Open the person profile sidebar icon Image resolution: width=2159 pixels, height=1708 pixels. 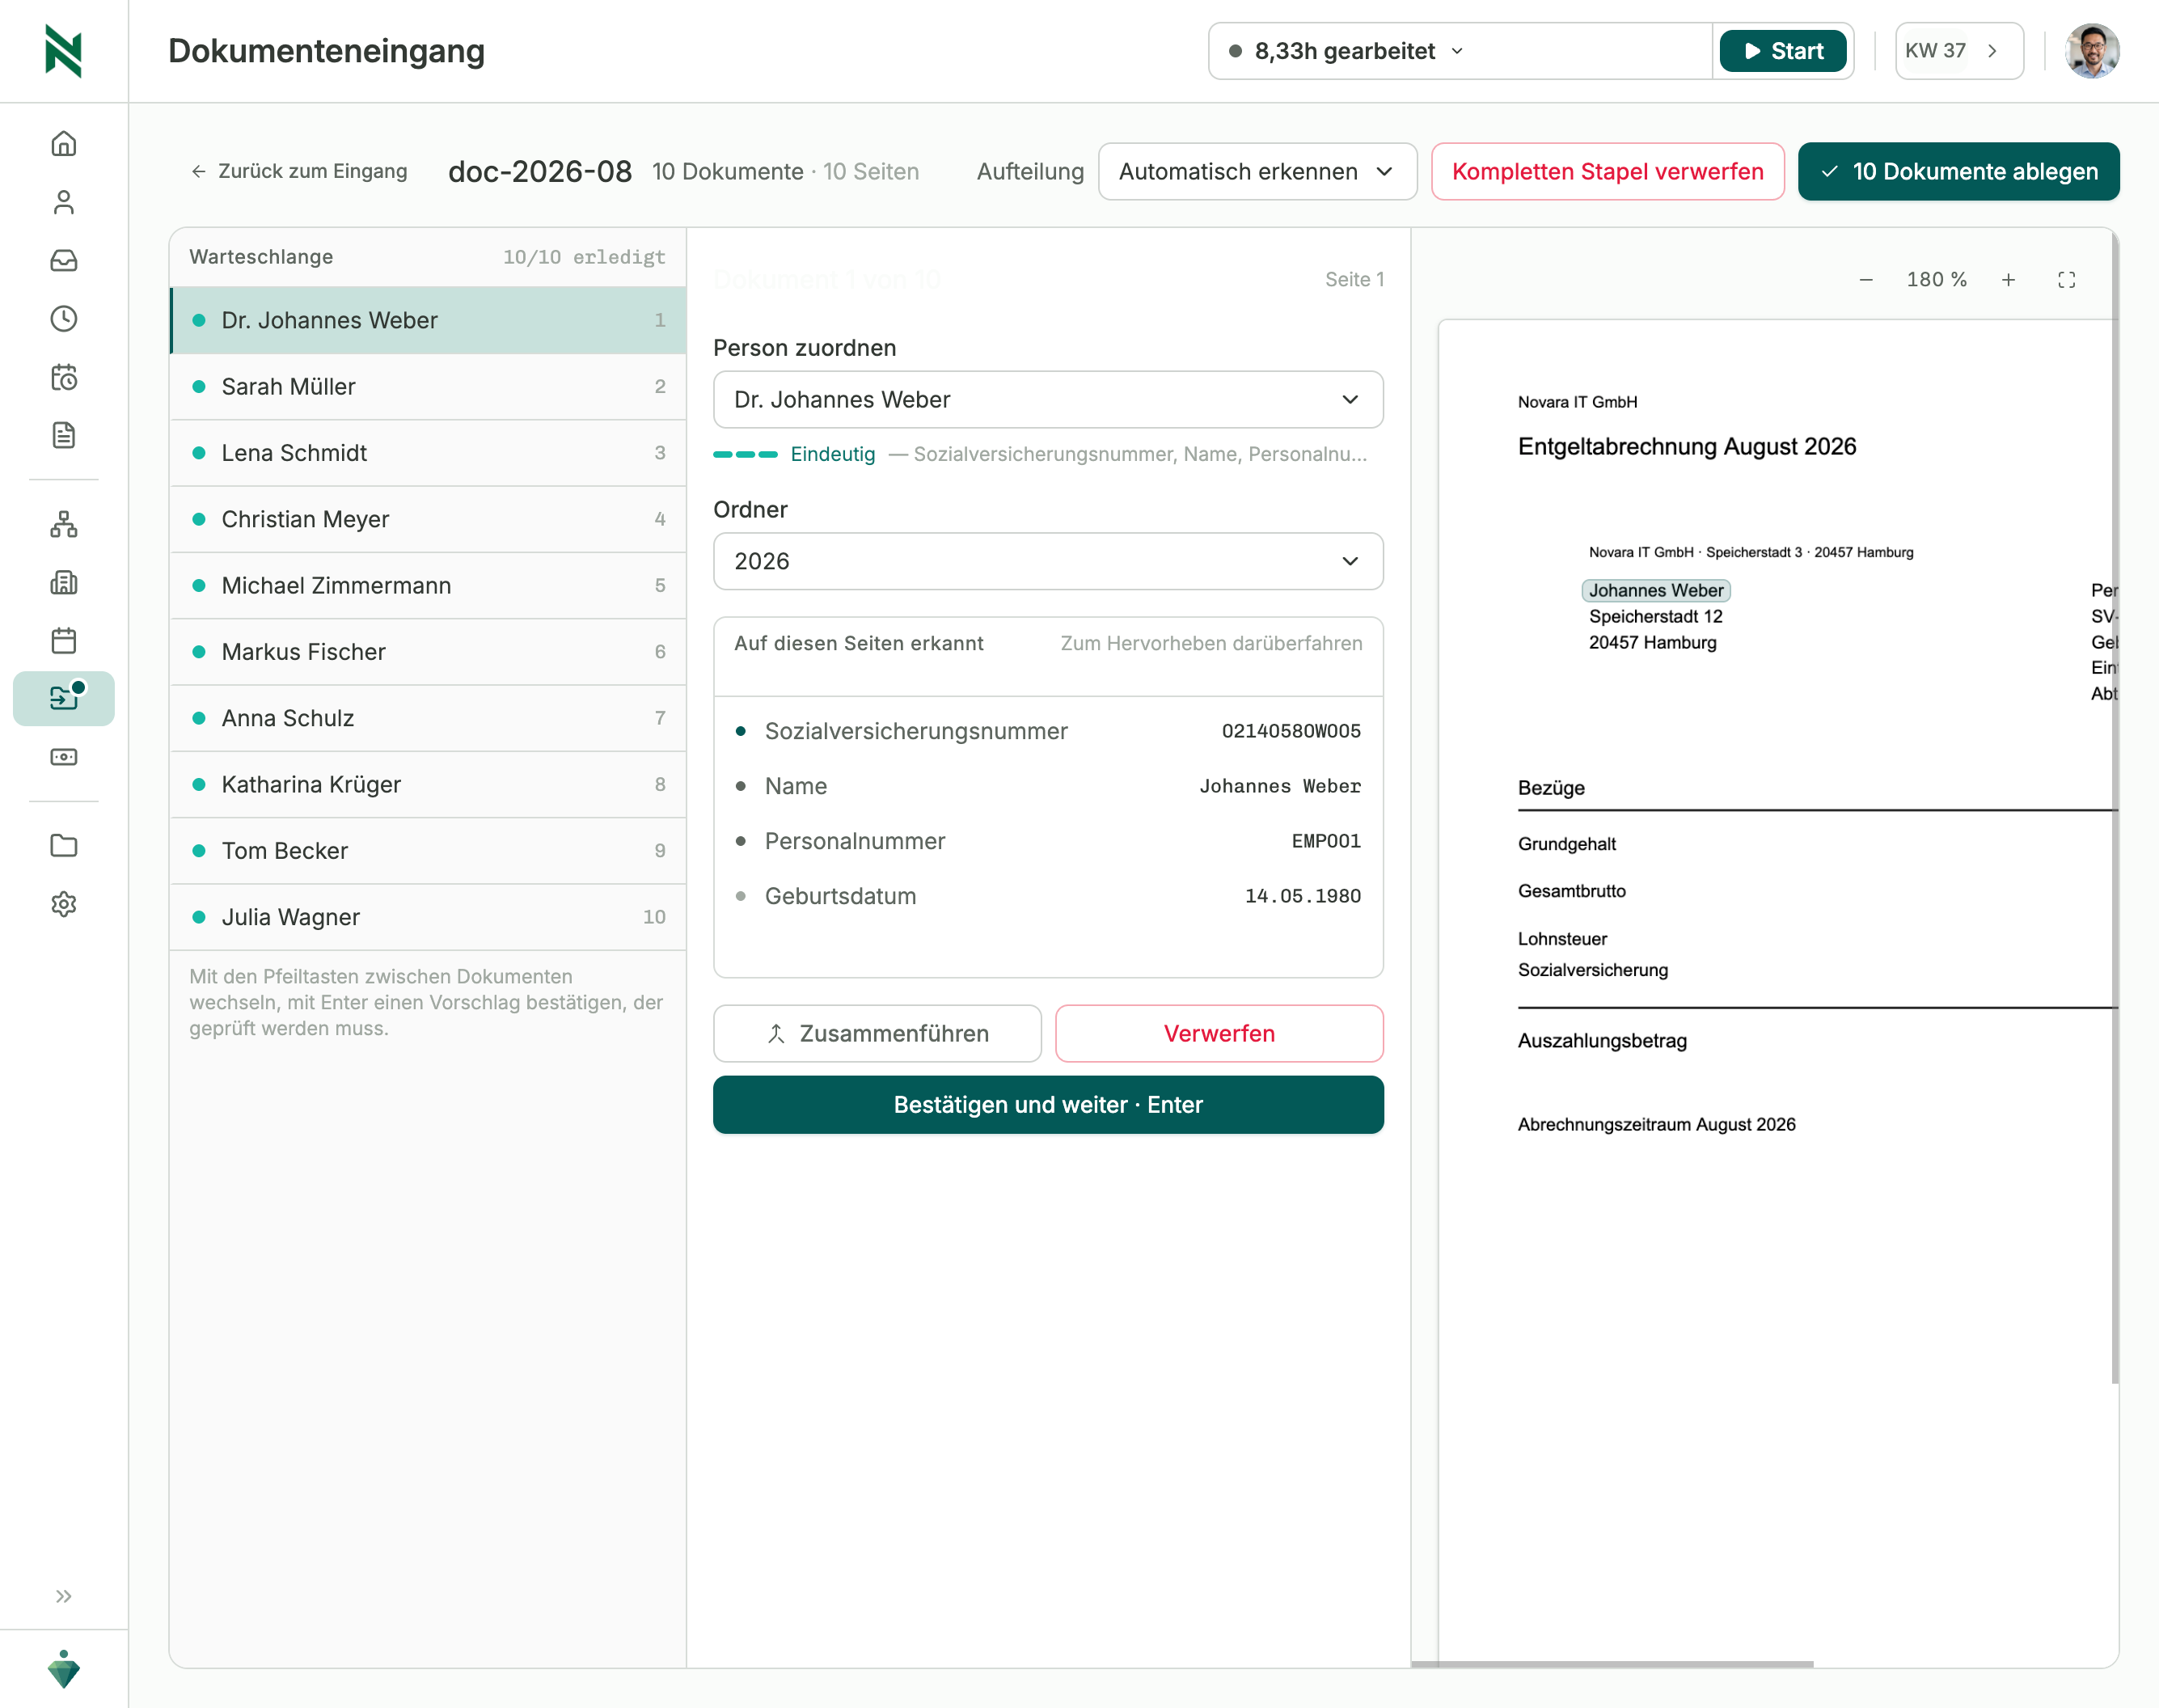(x=64, y=202)
